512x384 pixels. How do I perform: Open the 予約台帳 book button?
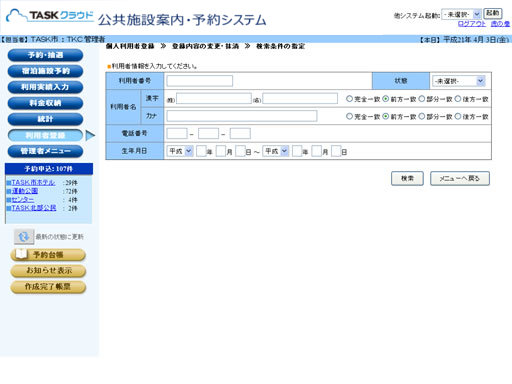tap(48, 255)
